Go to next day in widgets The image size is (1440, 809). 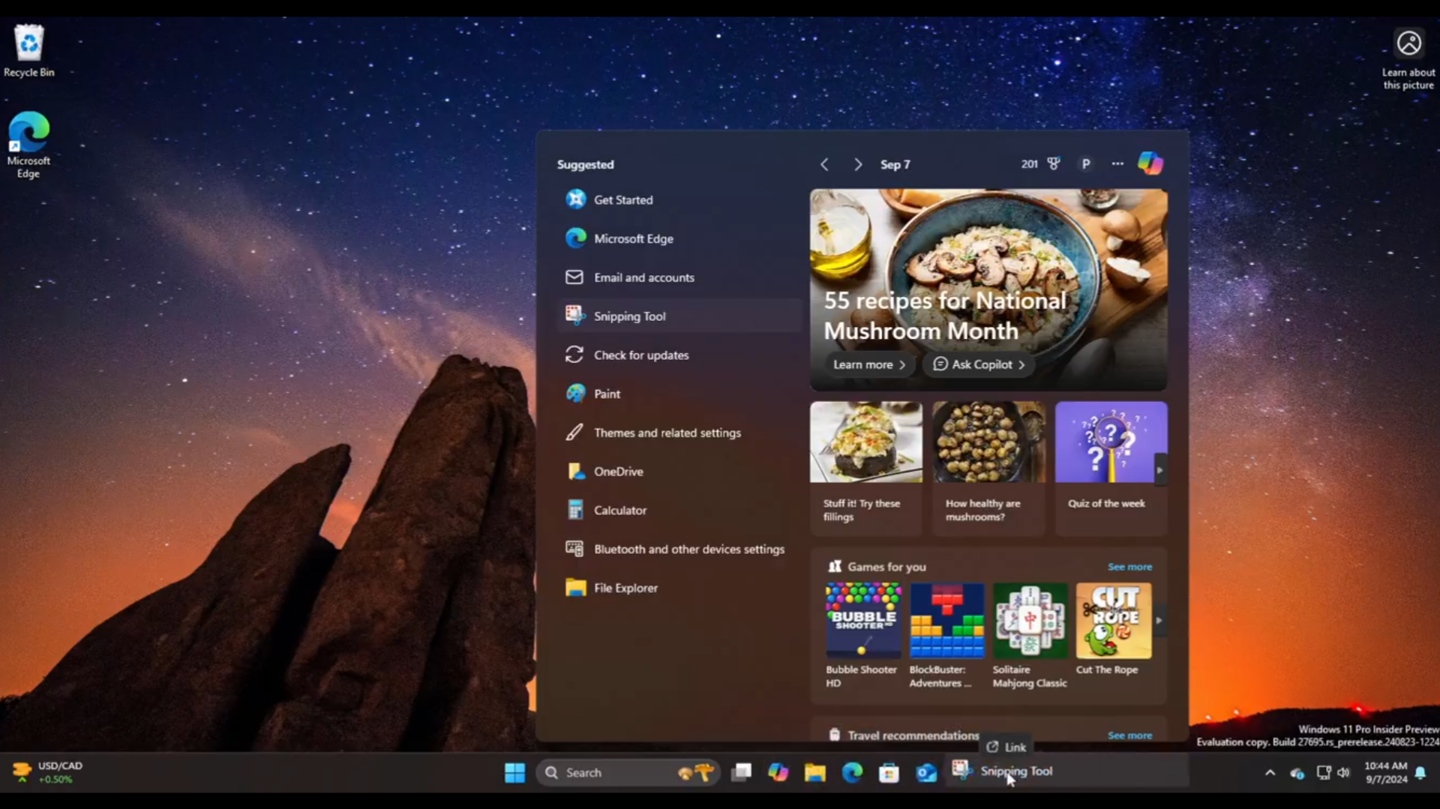(x=857, y=164)
